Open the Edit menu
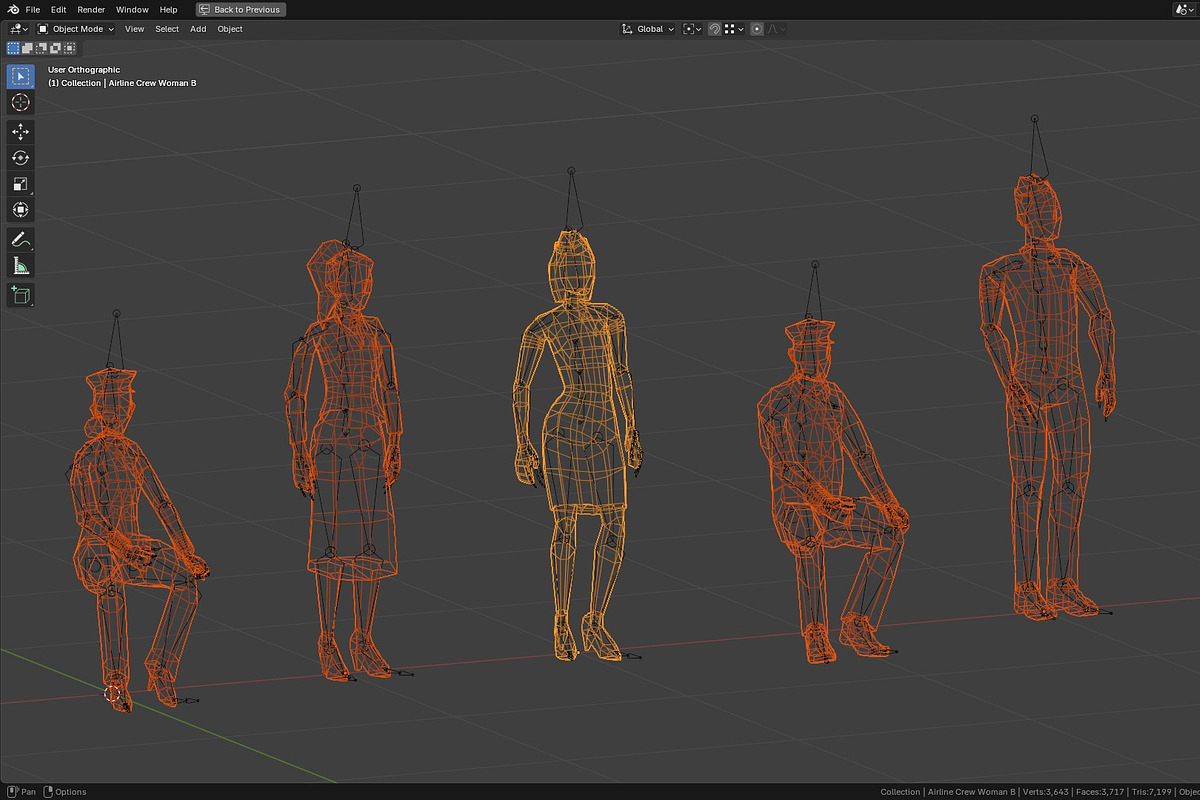Viewport: 1200px width, 800px height. click(x=59, y=9)
